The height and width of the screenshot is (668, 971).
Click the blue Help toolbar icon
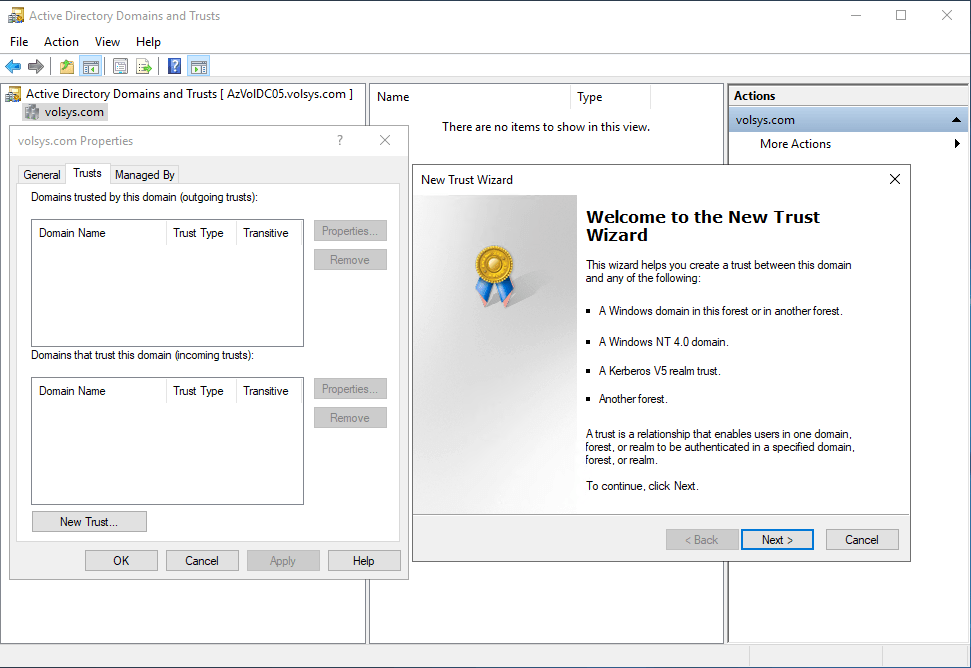tap(174, 67)
